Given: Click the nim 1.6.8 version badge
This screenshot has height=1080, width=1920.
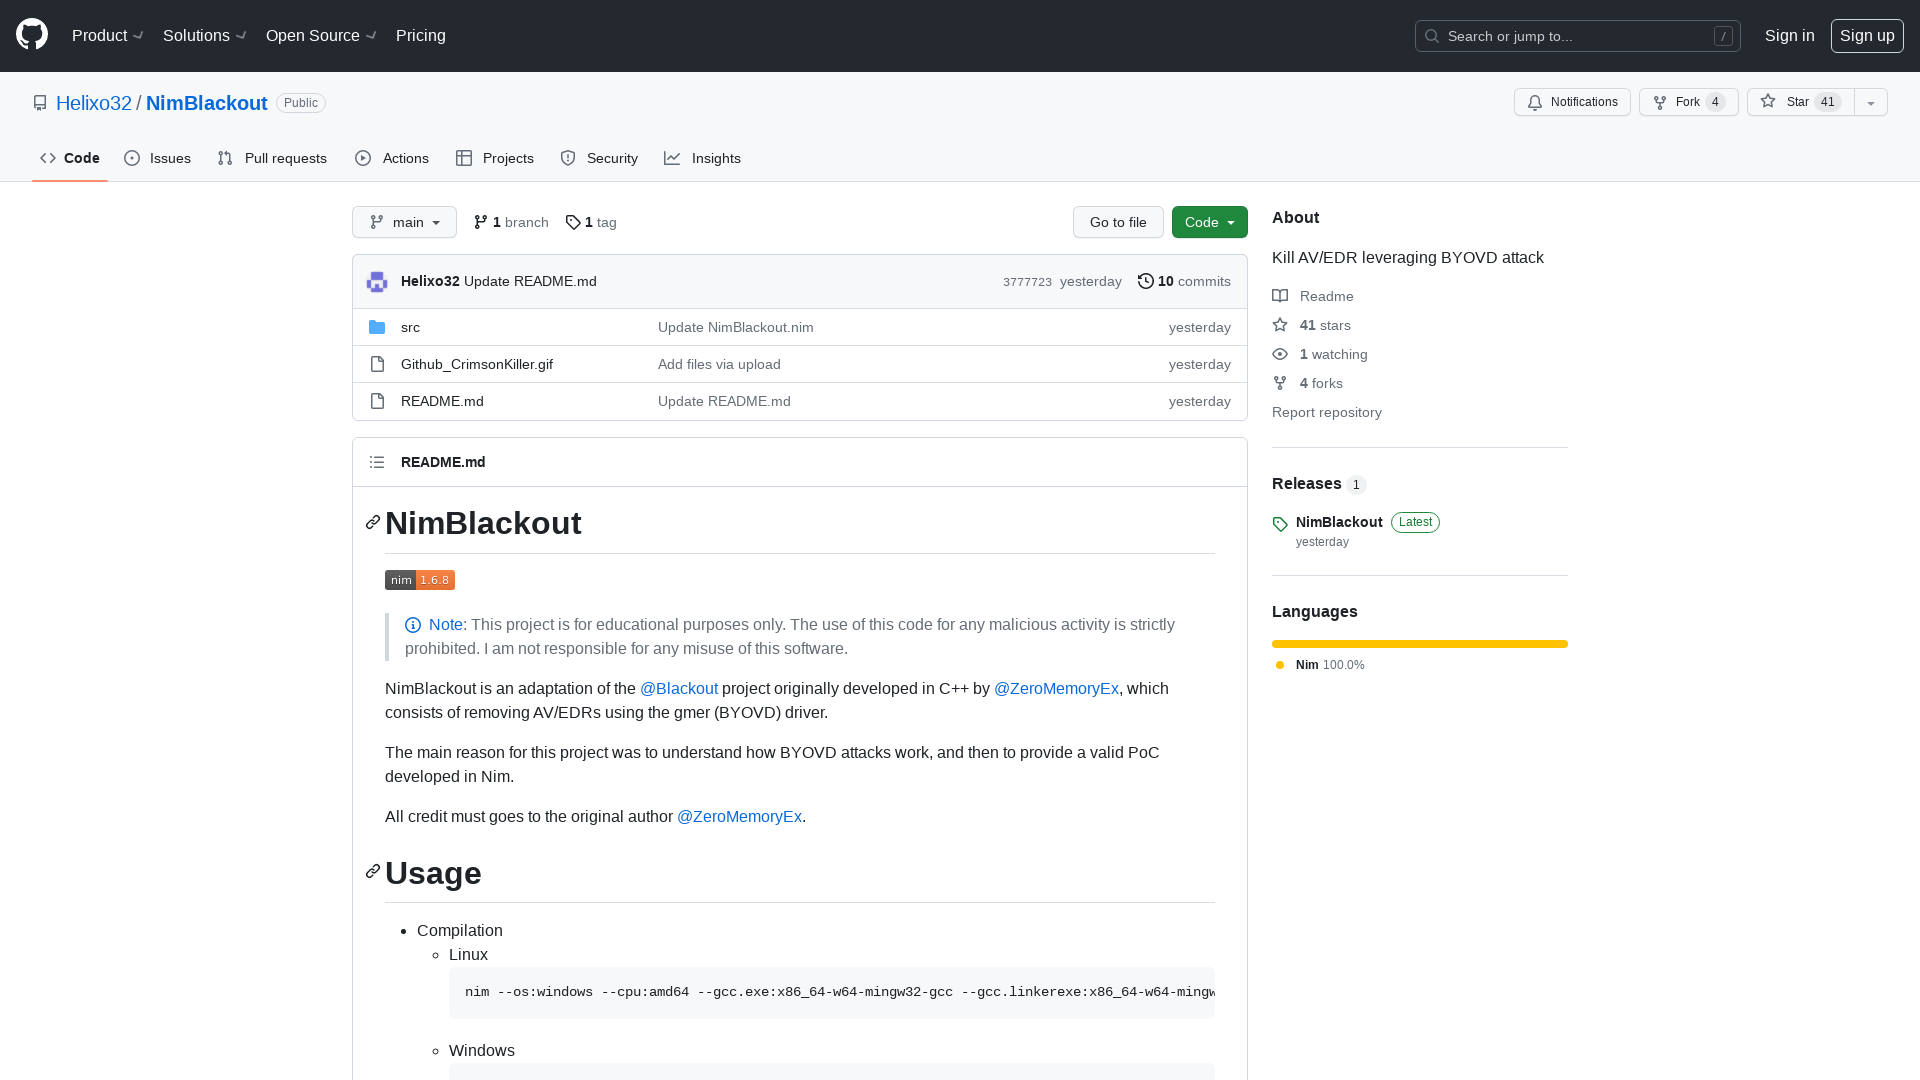Looking at the screenshot, I should pos(420,580).
